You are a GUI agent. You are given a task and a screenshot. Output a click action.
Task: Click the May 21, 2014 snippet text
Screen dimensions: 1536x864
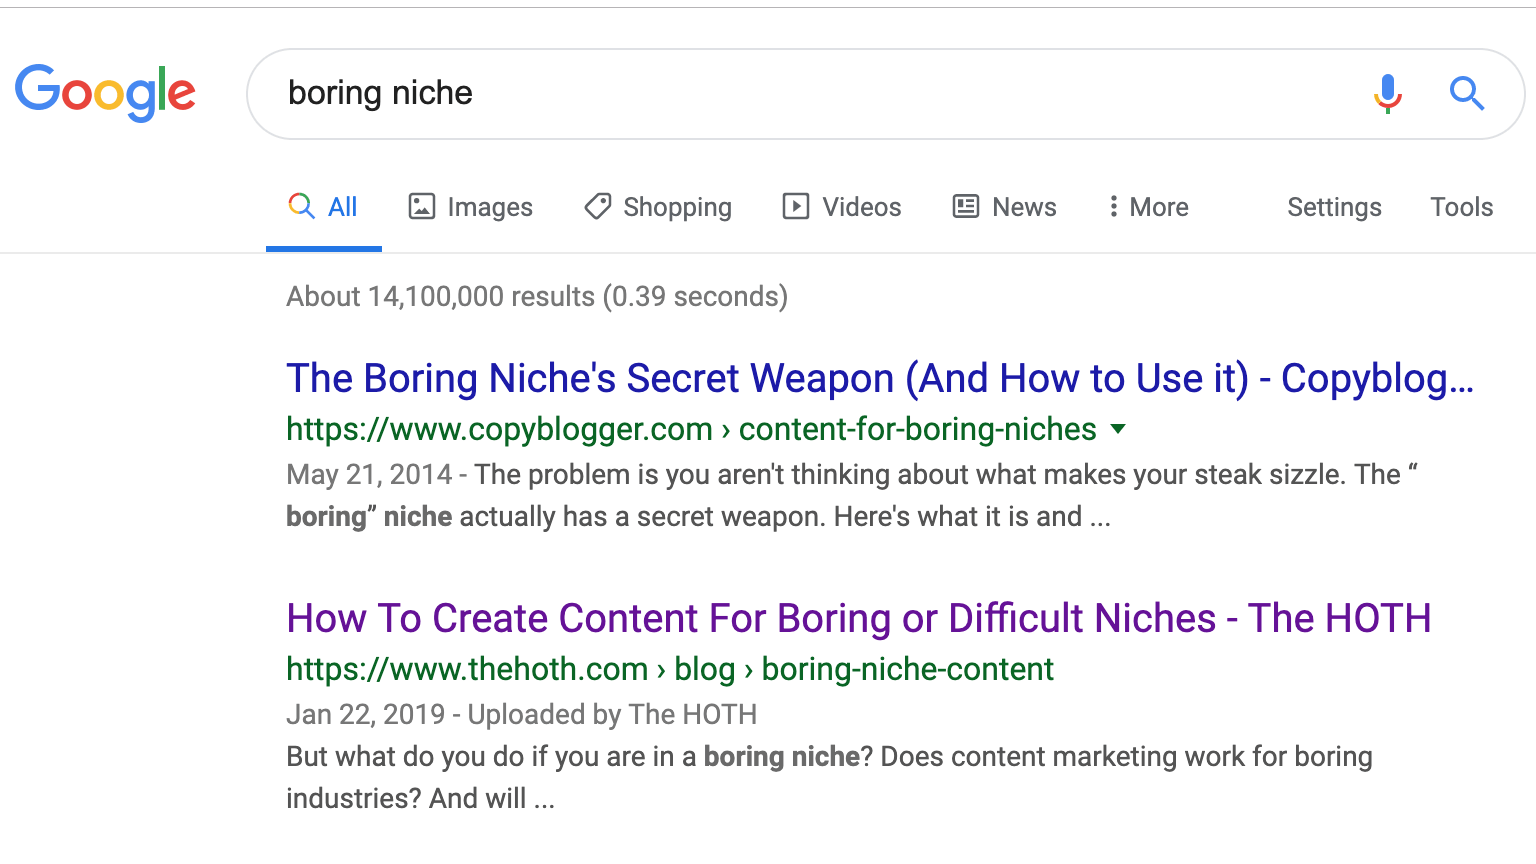[x=852, y=495]
